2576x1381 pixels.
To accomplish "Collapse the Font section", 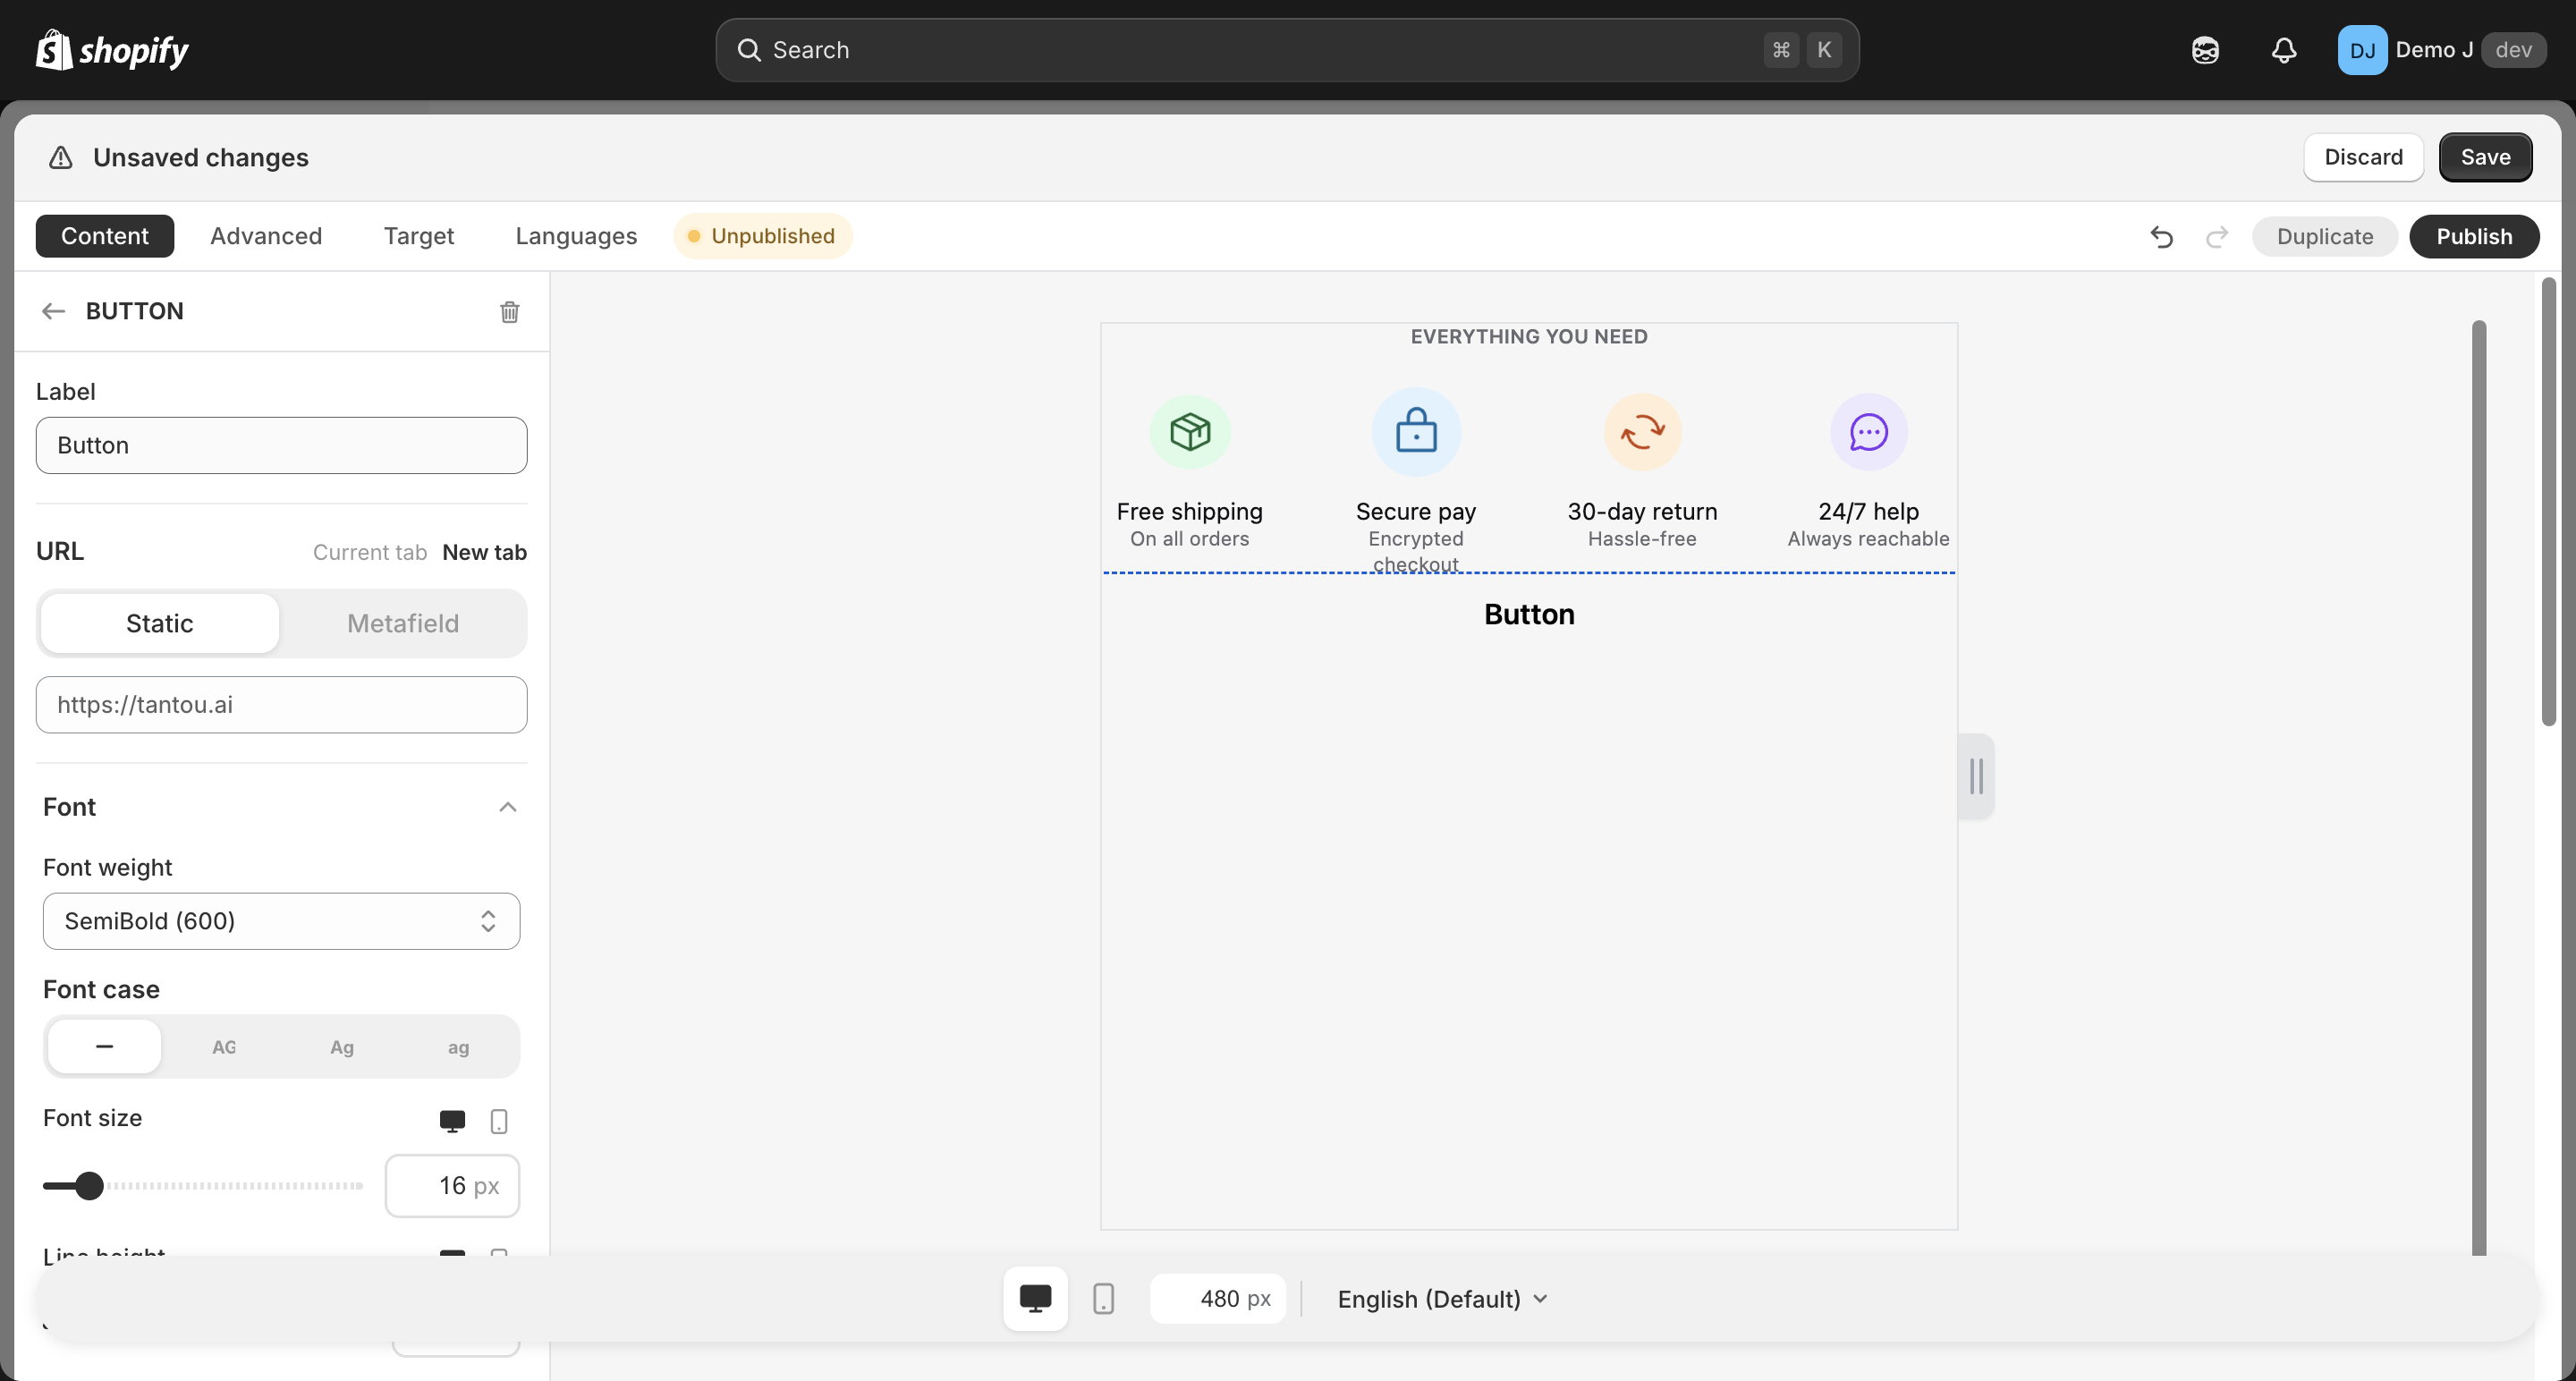I will coord(508,807).
